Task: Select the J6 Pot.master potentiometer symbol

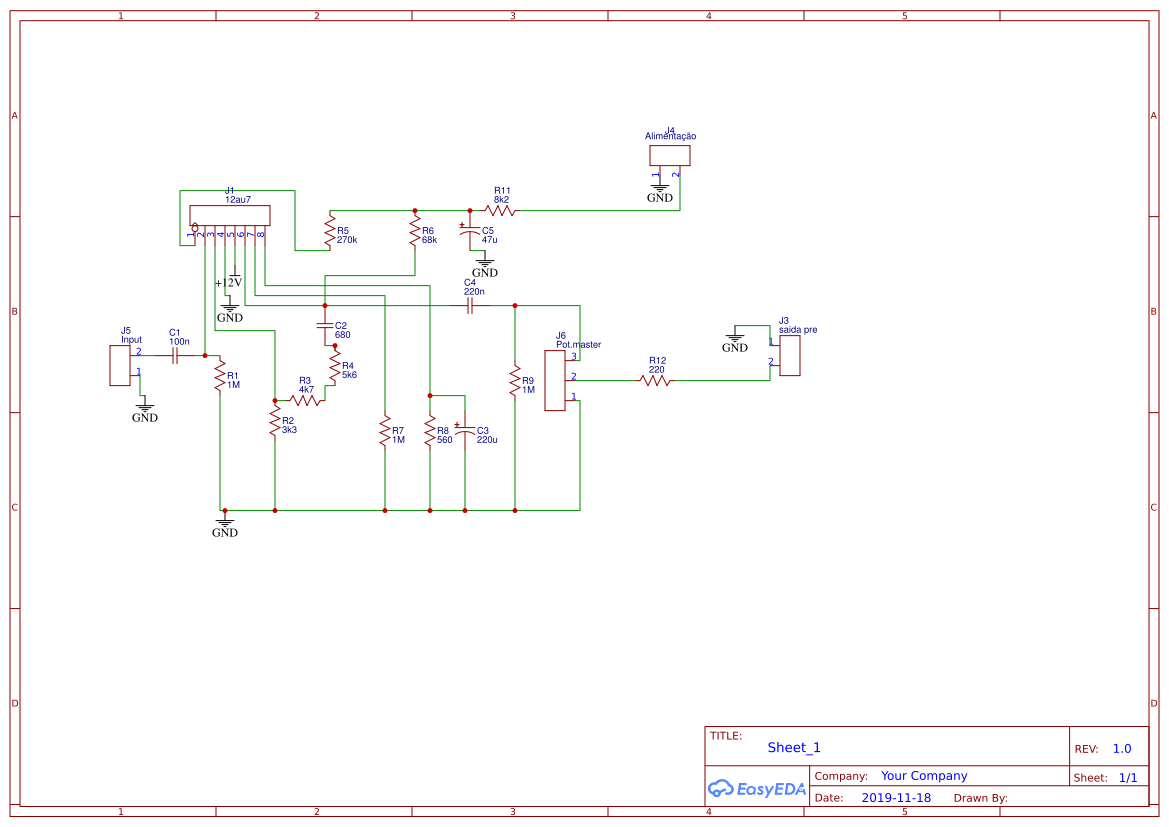Action: (x=554, y=380)
